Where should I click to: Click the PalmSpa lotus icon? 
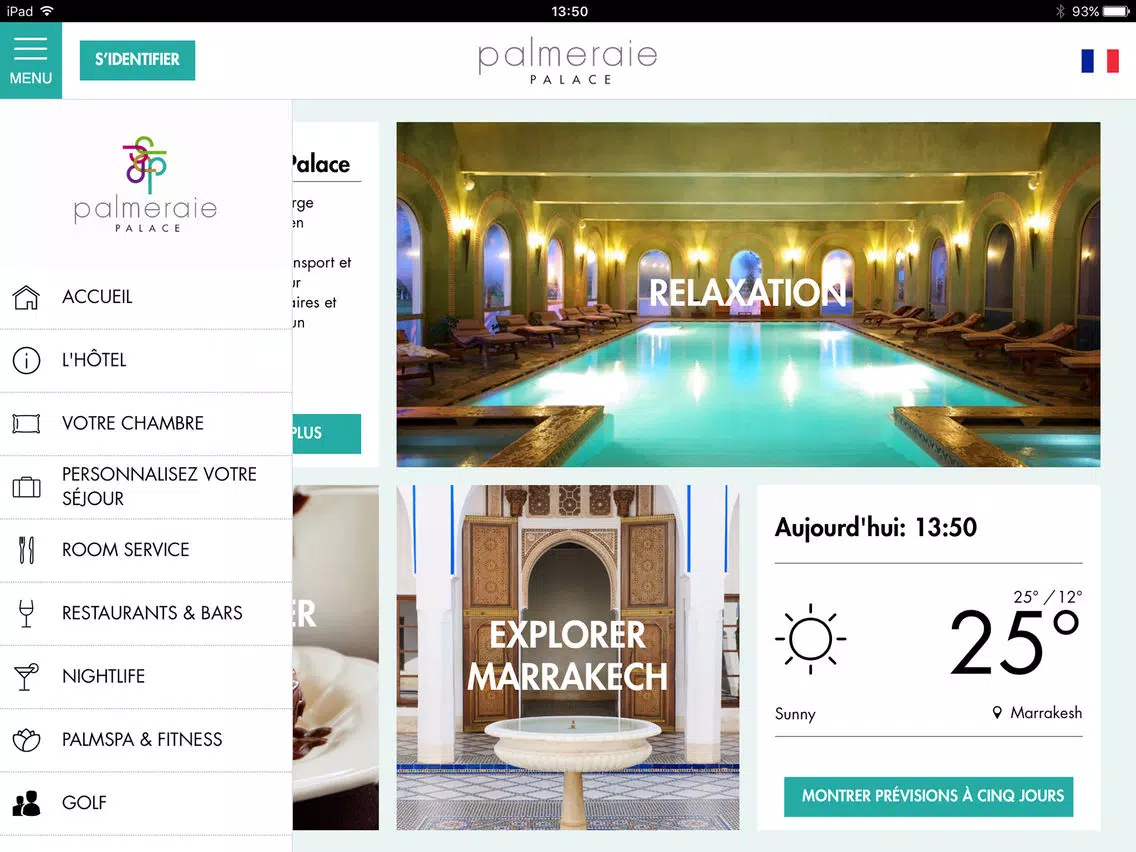coord(26,740)
